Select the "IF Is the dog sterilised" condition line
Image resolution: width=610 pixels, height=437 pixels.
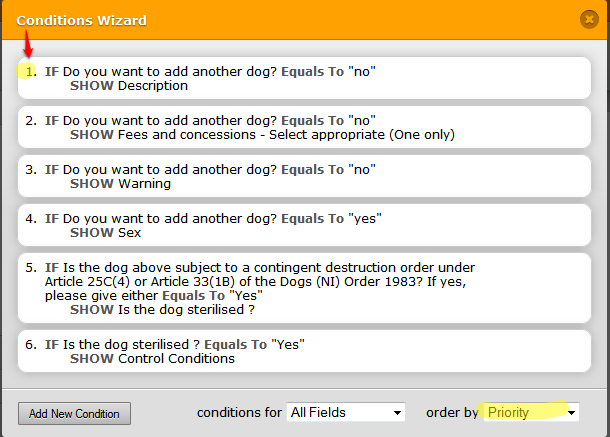click(175, 345)
